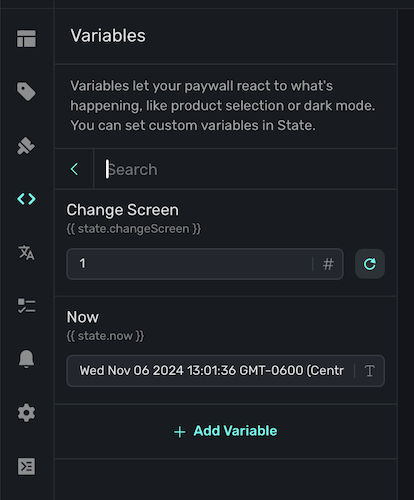The height and width of the screenshot is (500, 414).
Task: Go back using the left chevron arrow
Action: tap(74, 169)
